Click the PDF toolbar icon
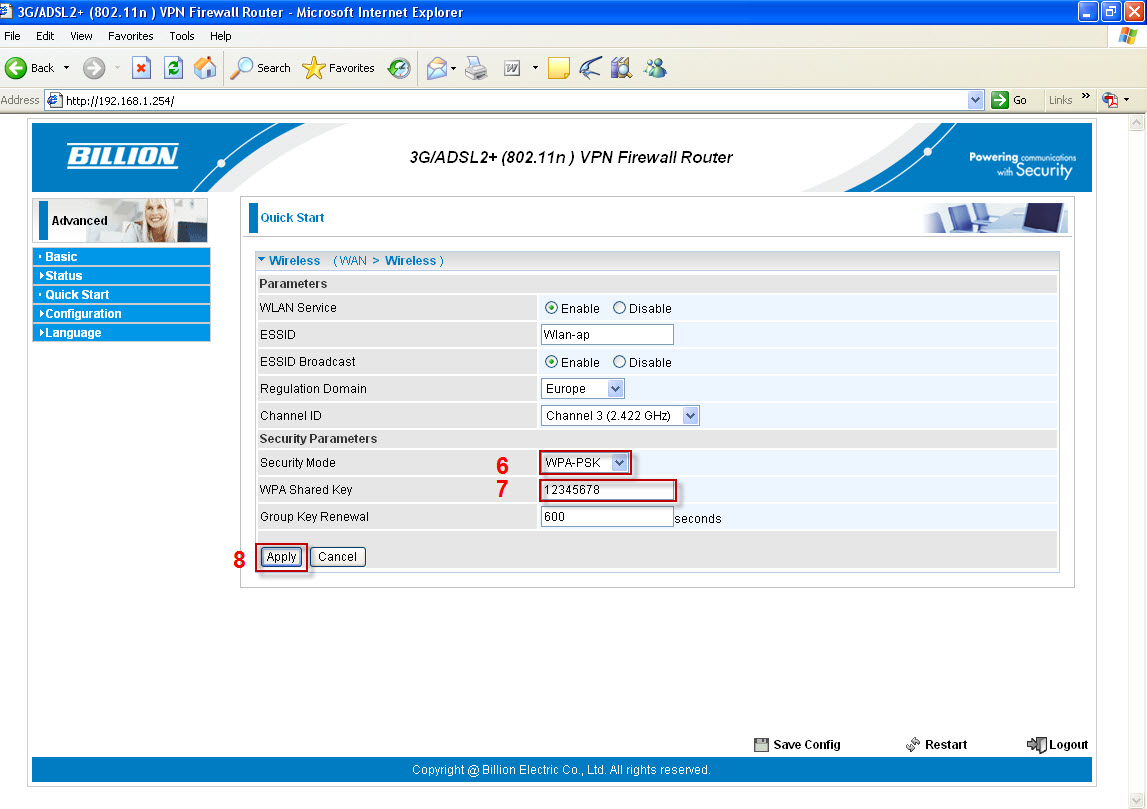The width and height of the screenshot is (1147, 809). (1110, 100)
